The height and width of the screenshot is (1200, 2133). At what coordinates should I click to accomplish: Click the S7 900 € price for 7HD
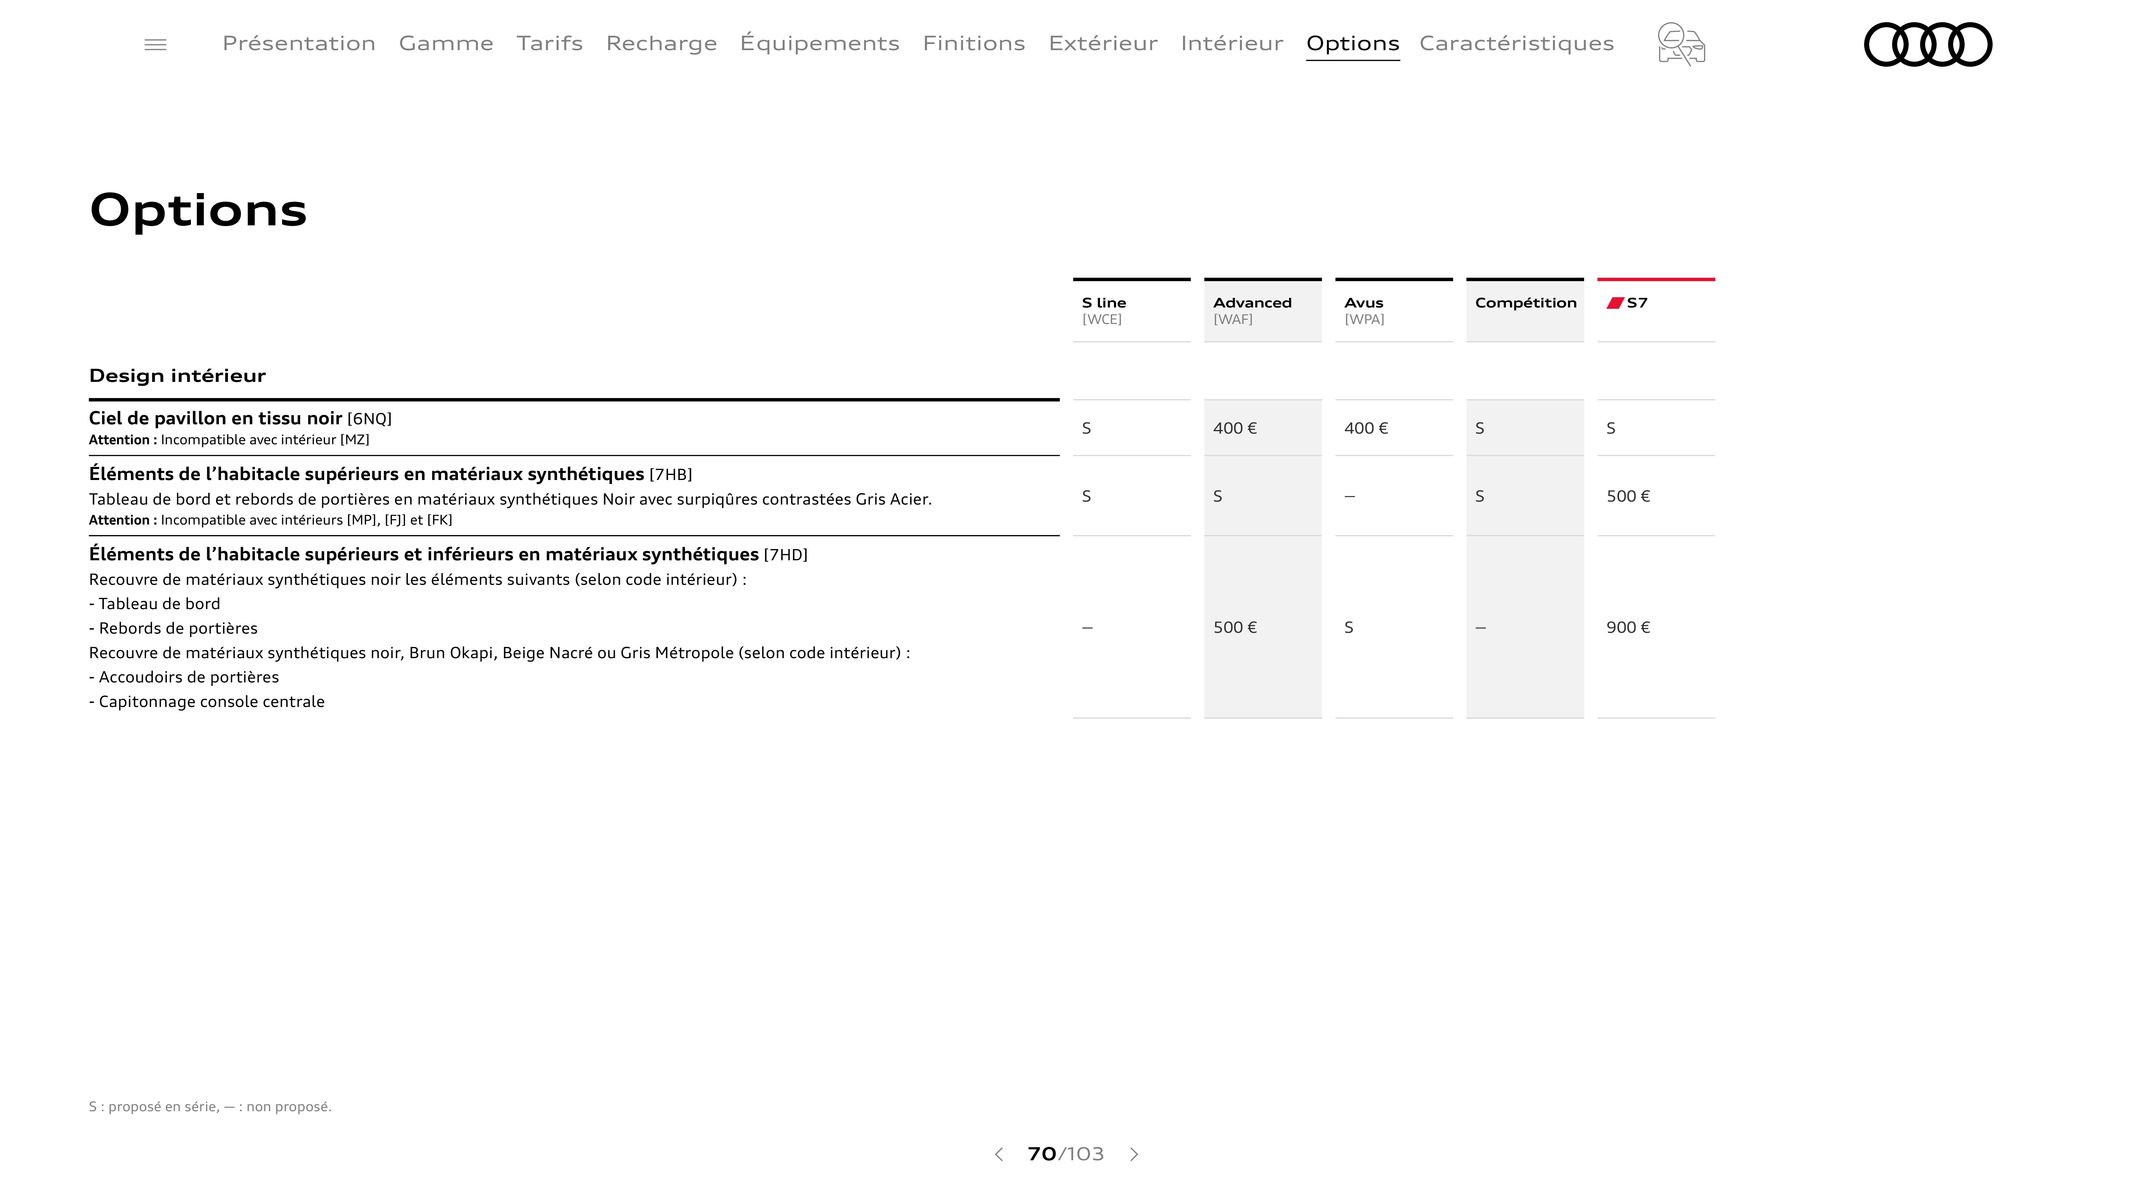point(1628,627)
